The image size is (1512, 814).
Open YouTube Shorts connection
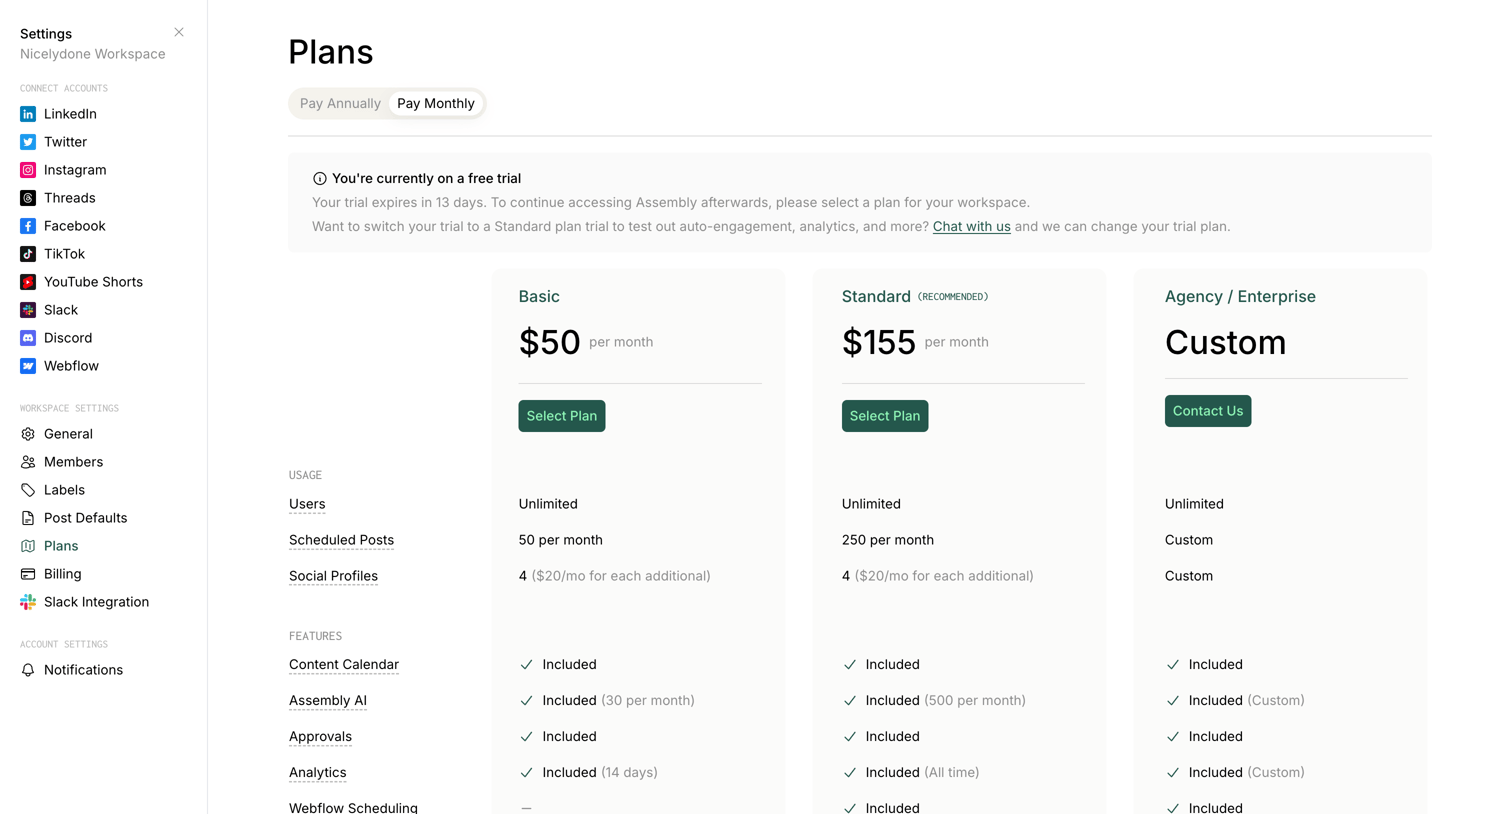point(81,282)
